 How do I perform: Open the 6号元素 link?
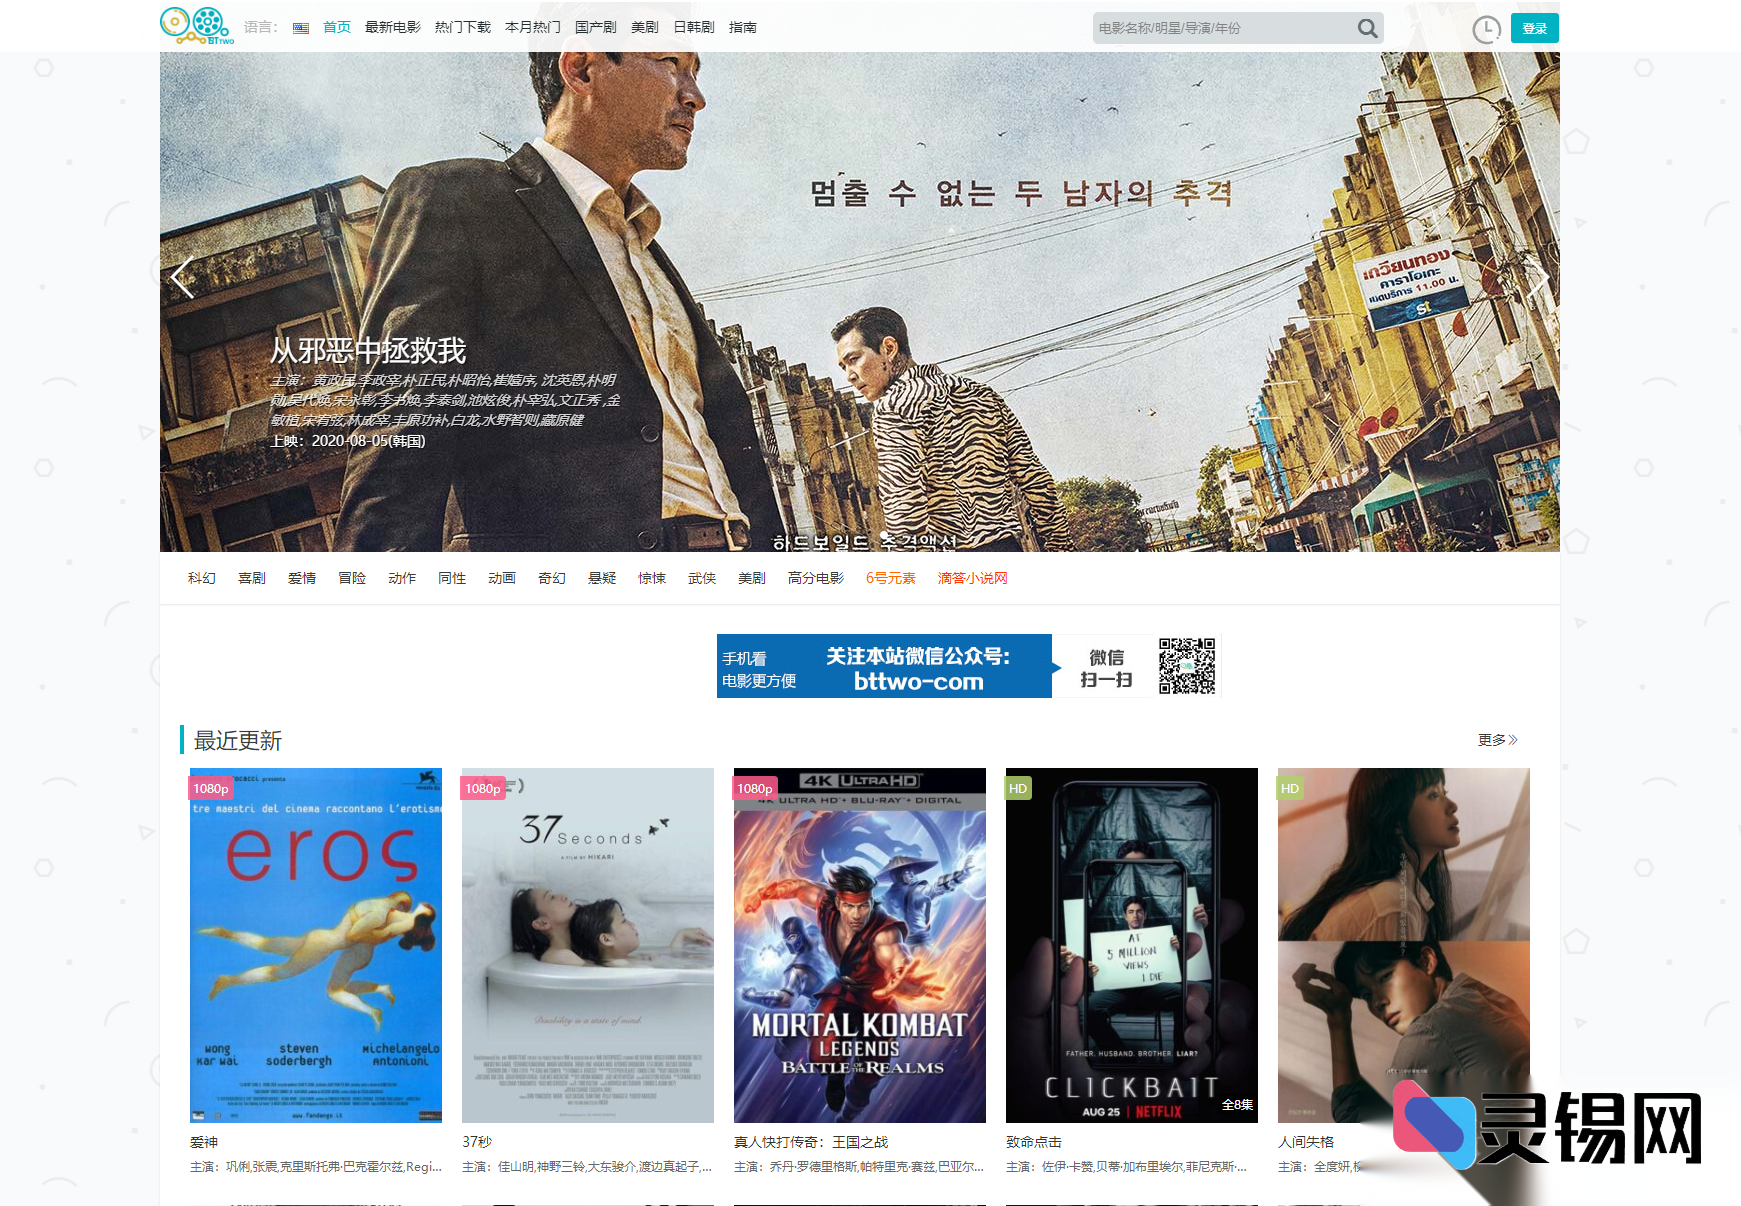[889, 578]
